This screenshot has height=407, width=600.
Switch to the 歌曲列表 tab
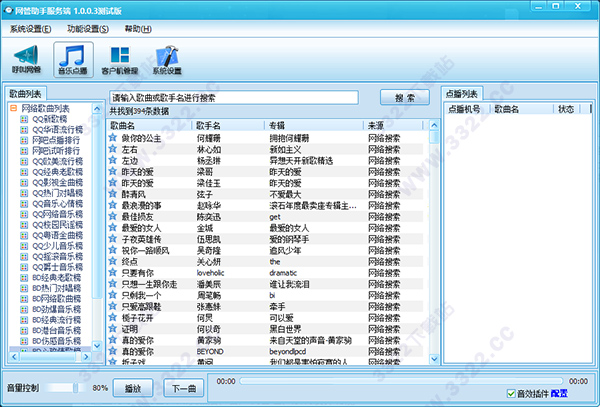(26, 93)
